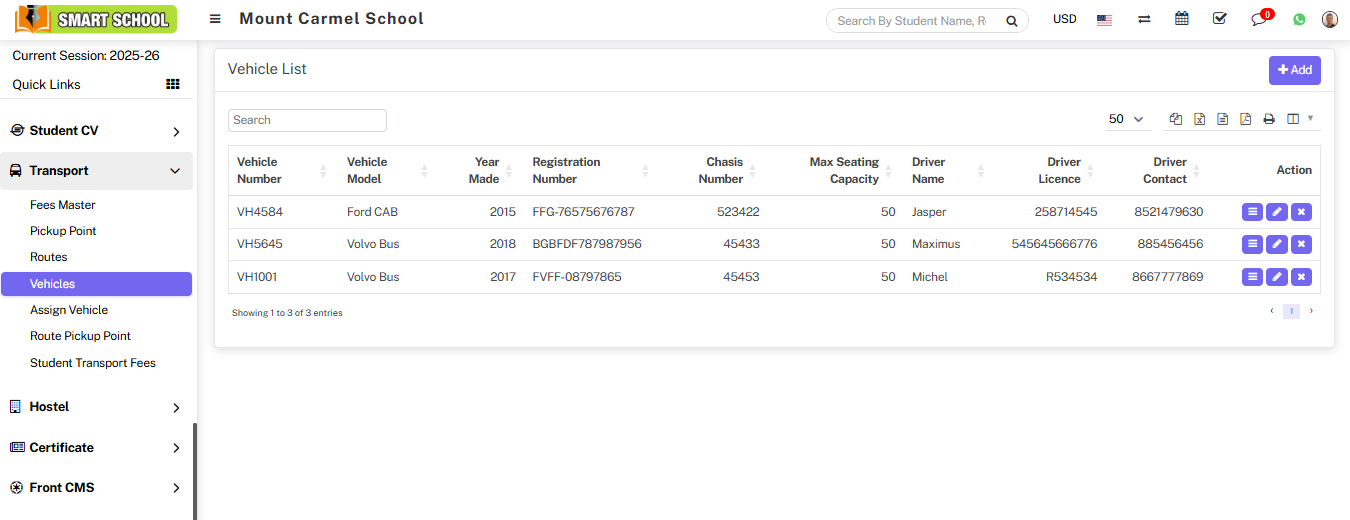Open the chat messages icon

coord(1258,19)
